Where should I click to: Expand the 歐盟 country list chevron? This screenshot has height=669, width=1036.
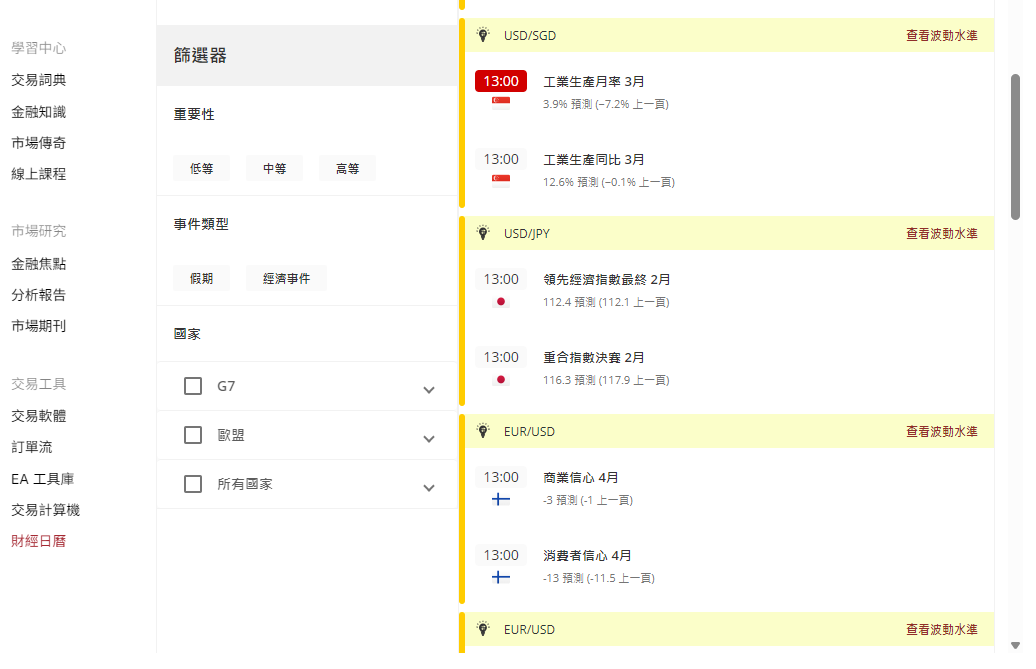429,439
